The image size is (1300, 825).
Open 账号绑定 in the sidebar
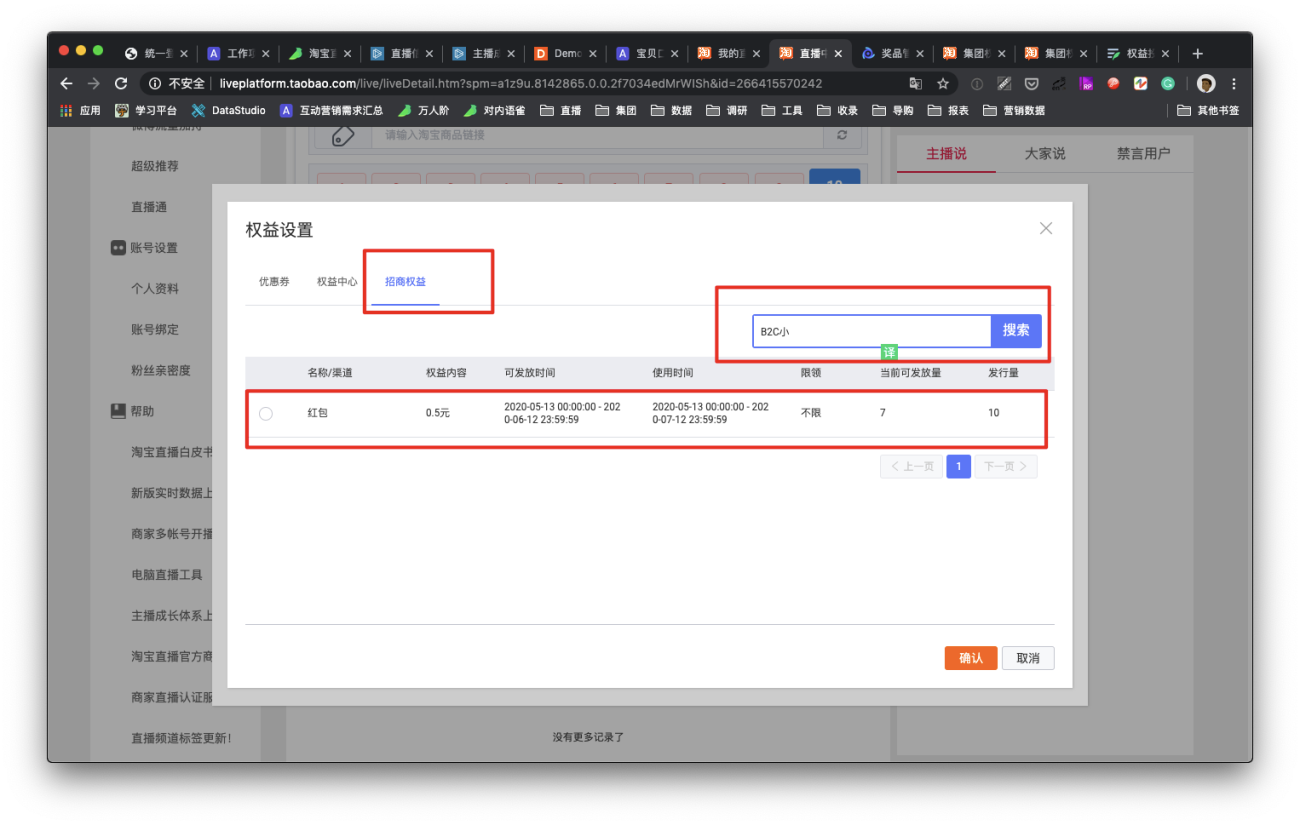pyautogui.click(x=155, y=329)
